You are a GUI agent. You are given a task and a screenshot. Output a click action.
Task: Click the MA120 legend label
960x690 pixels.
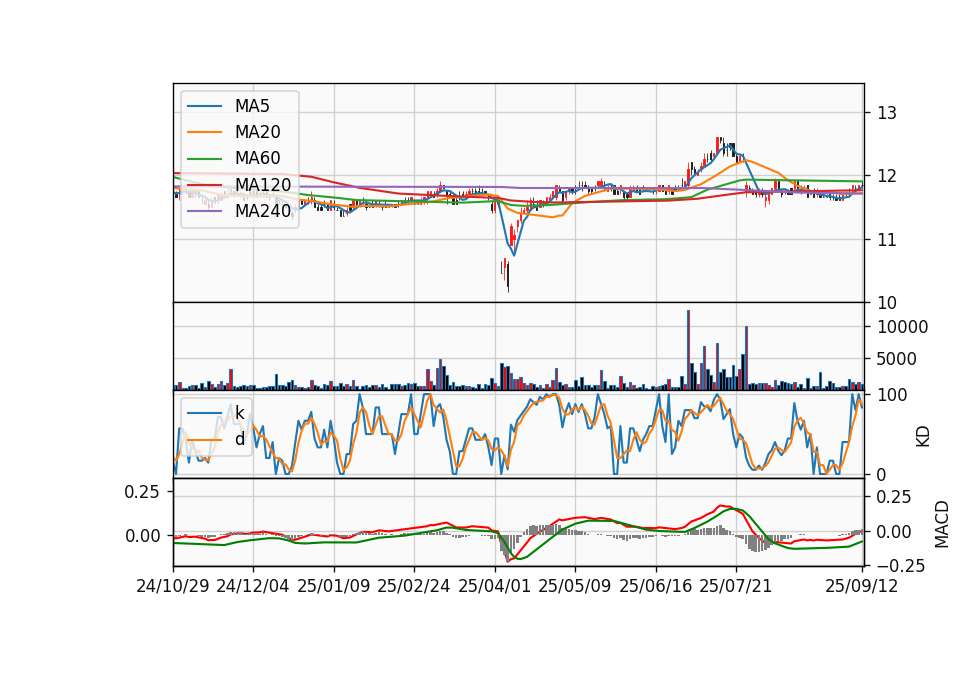click(263, 185)
